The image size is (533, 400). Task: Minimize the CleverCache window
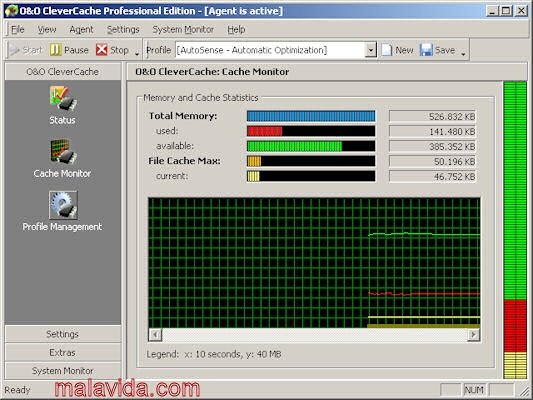click(x=492, y=11)
